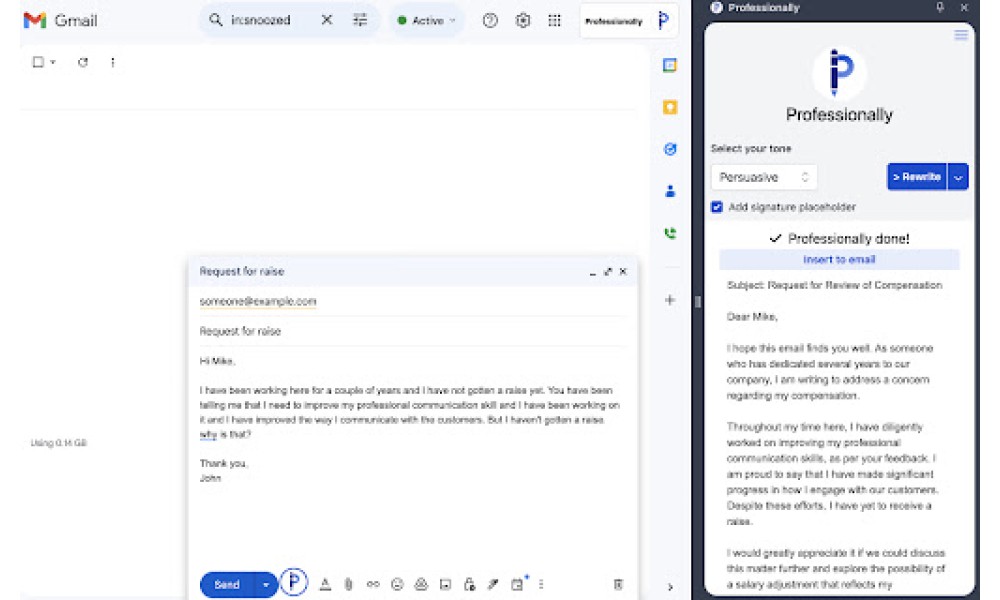This screenshot has width=1000, height=600.
Task: Click the compose subject field Request for raise
Action: click(411, 331)
